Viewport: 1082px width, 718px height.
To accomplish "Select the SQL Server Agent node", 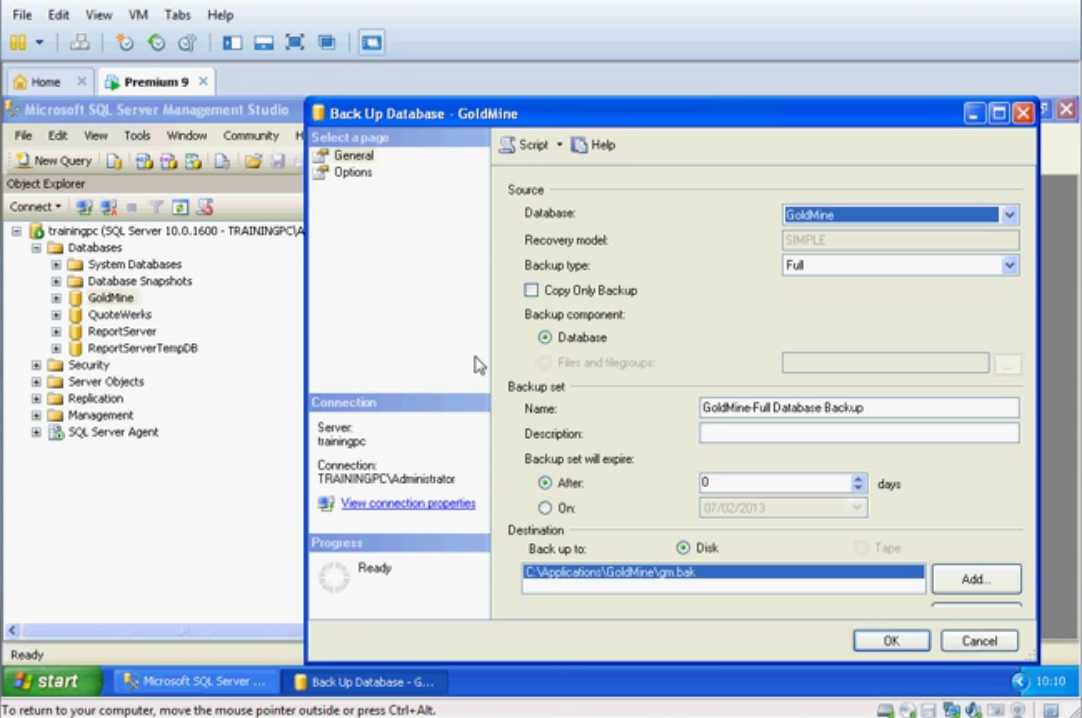I will pos(112,432).
